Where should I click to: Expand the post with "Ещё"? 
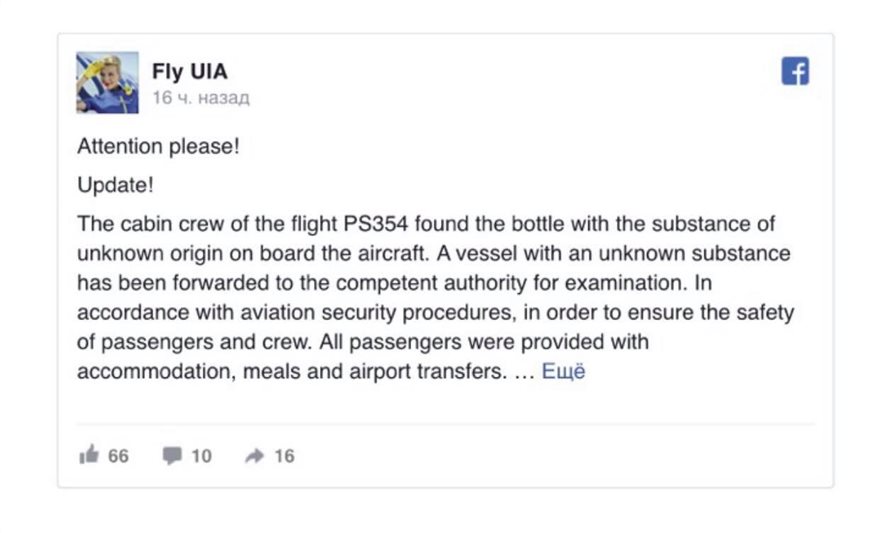563,372
